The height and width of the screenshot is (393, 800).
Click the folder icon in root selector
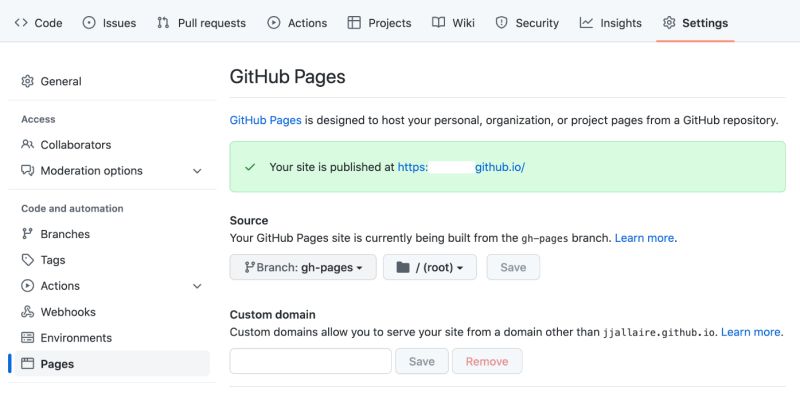(403, 267)
